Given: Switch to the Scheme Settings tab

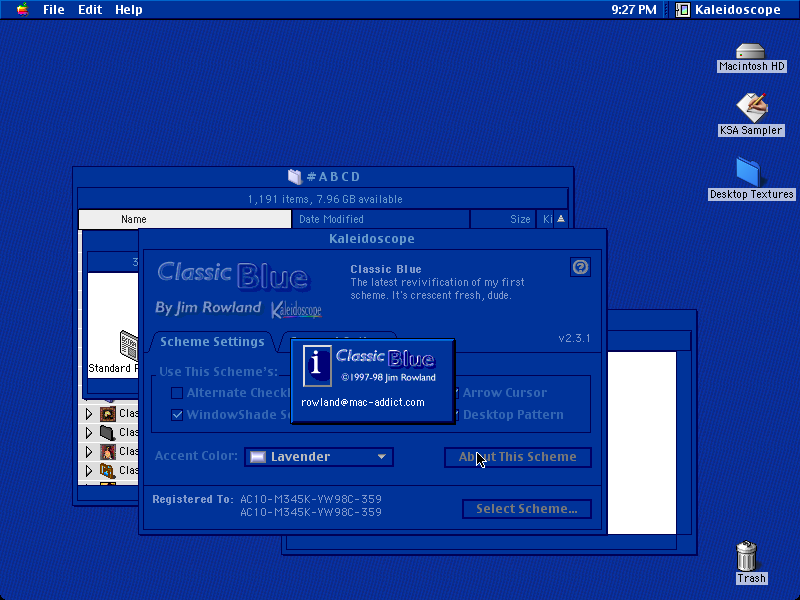Looking at the screenshot, I should point(212,342).
